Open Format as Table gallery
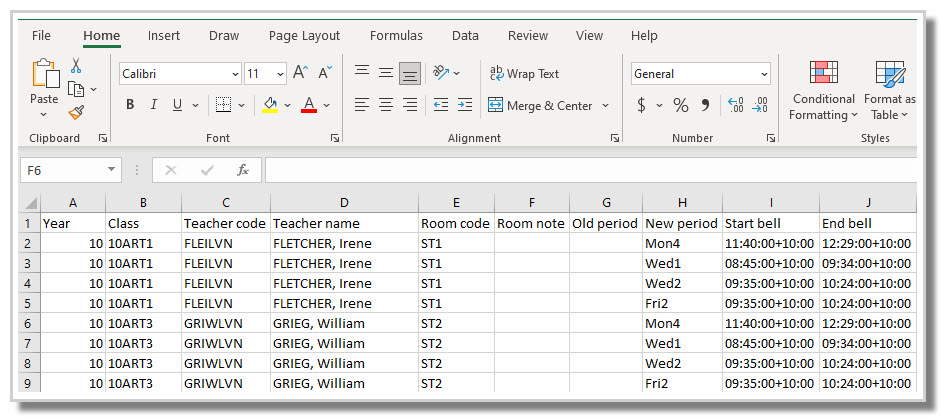 click(890, 90)
